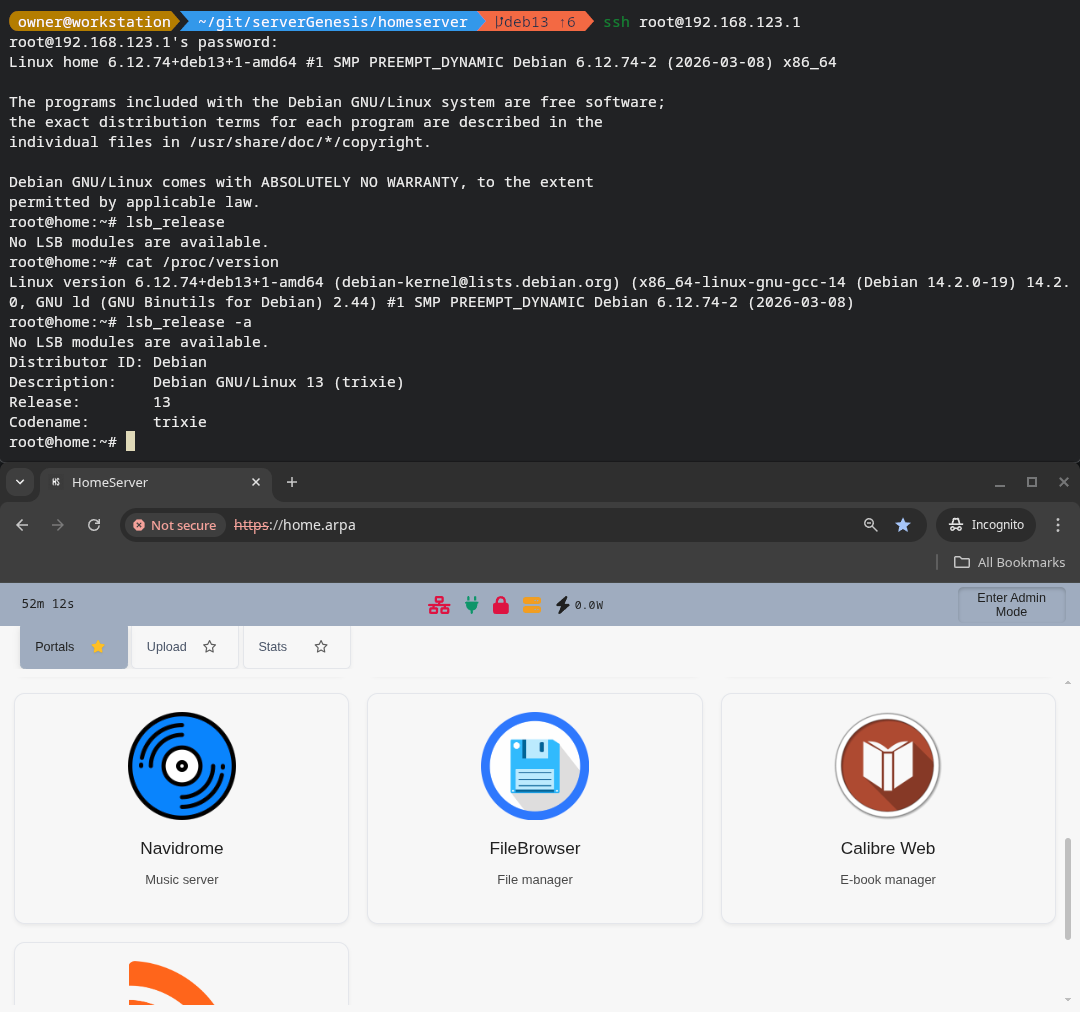Click the Not secure site info chip
Image resolution: width=1080 pixels, height=1012 pixels.
click(175, 525)
